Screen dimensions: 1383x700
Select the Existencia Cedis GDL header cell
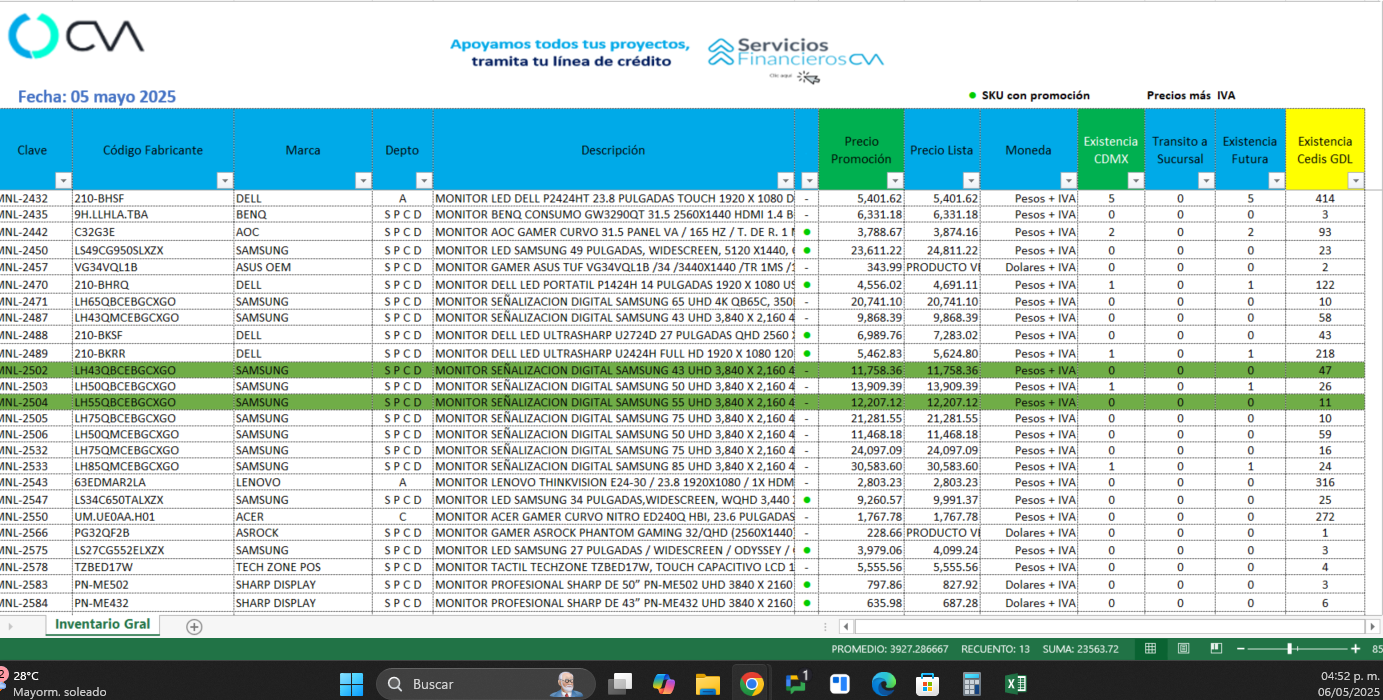pyautogui.click(x=1325, y=149)
